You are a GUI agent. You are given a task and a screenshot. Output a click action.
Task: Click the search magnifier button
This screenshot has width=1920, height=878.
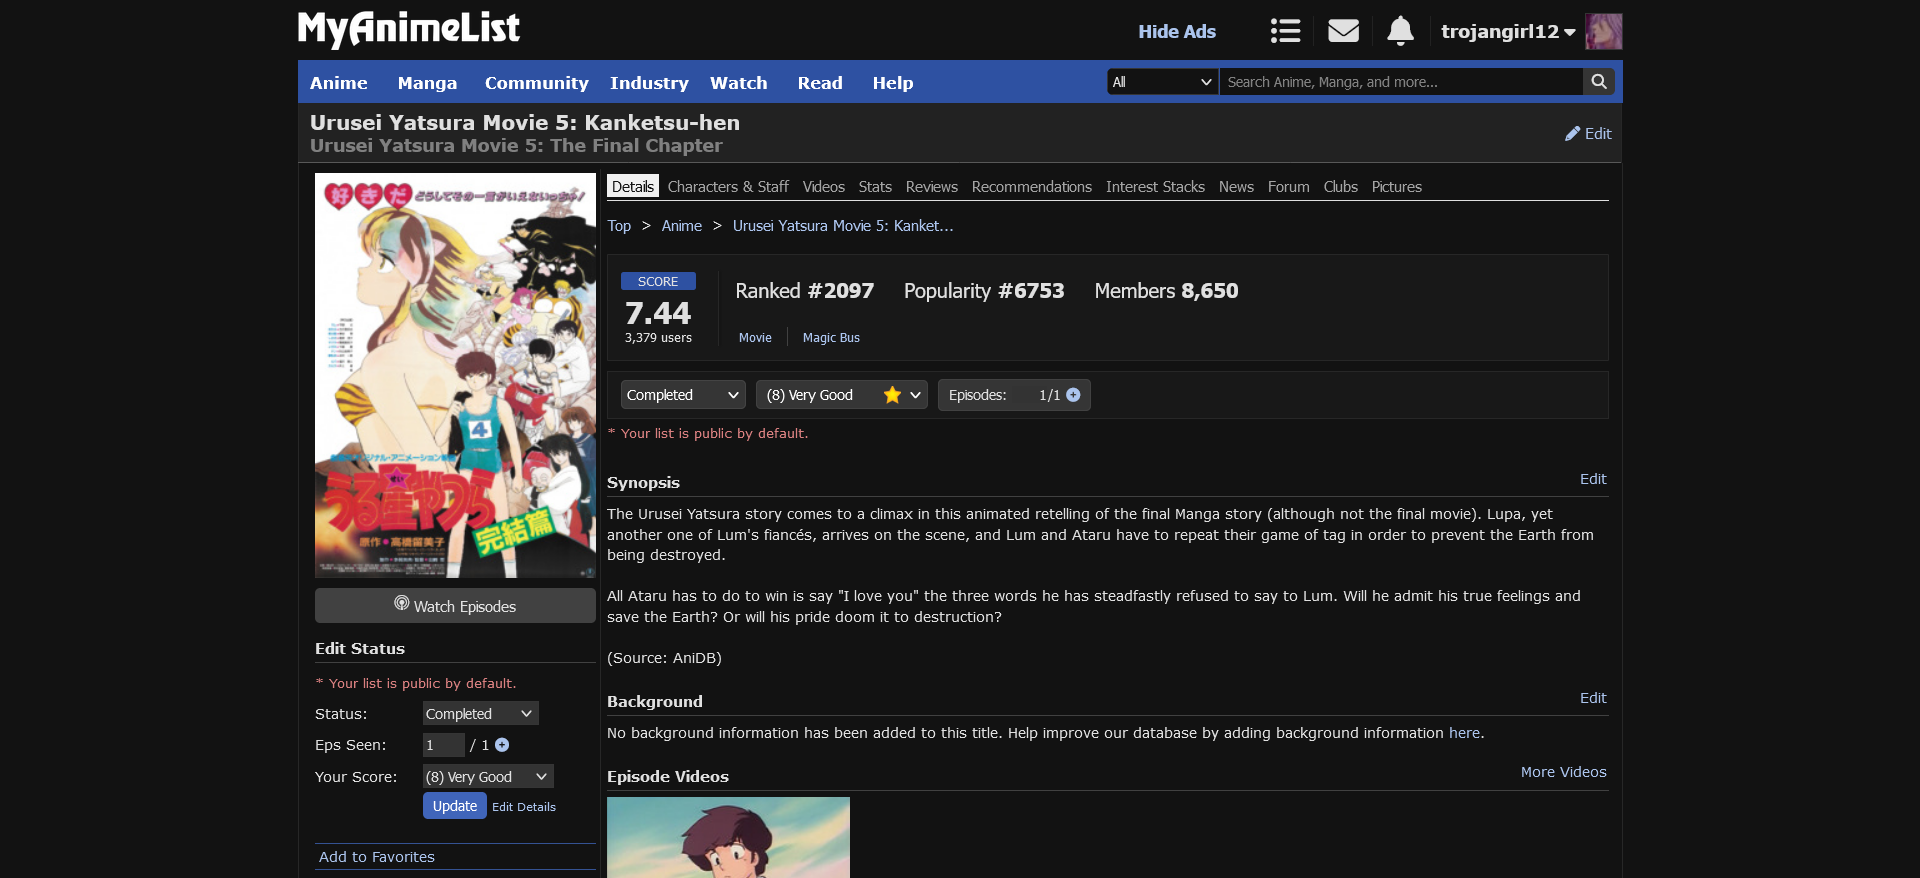[x=1599, y=82]
